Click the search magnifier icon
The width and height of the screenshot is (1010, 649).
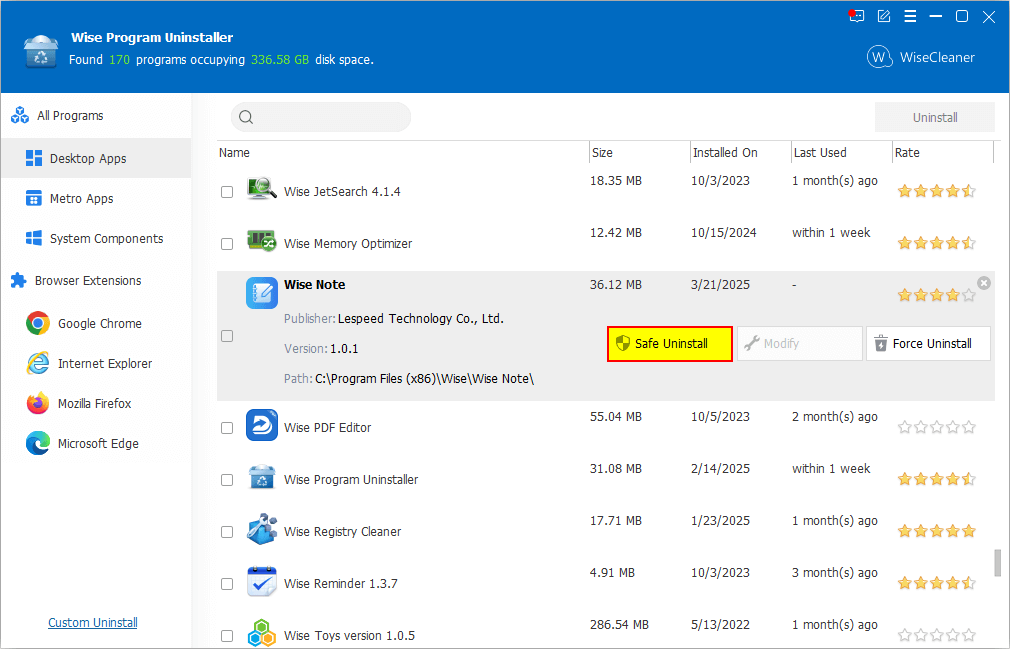tap(245, 117)
